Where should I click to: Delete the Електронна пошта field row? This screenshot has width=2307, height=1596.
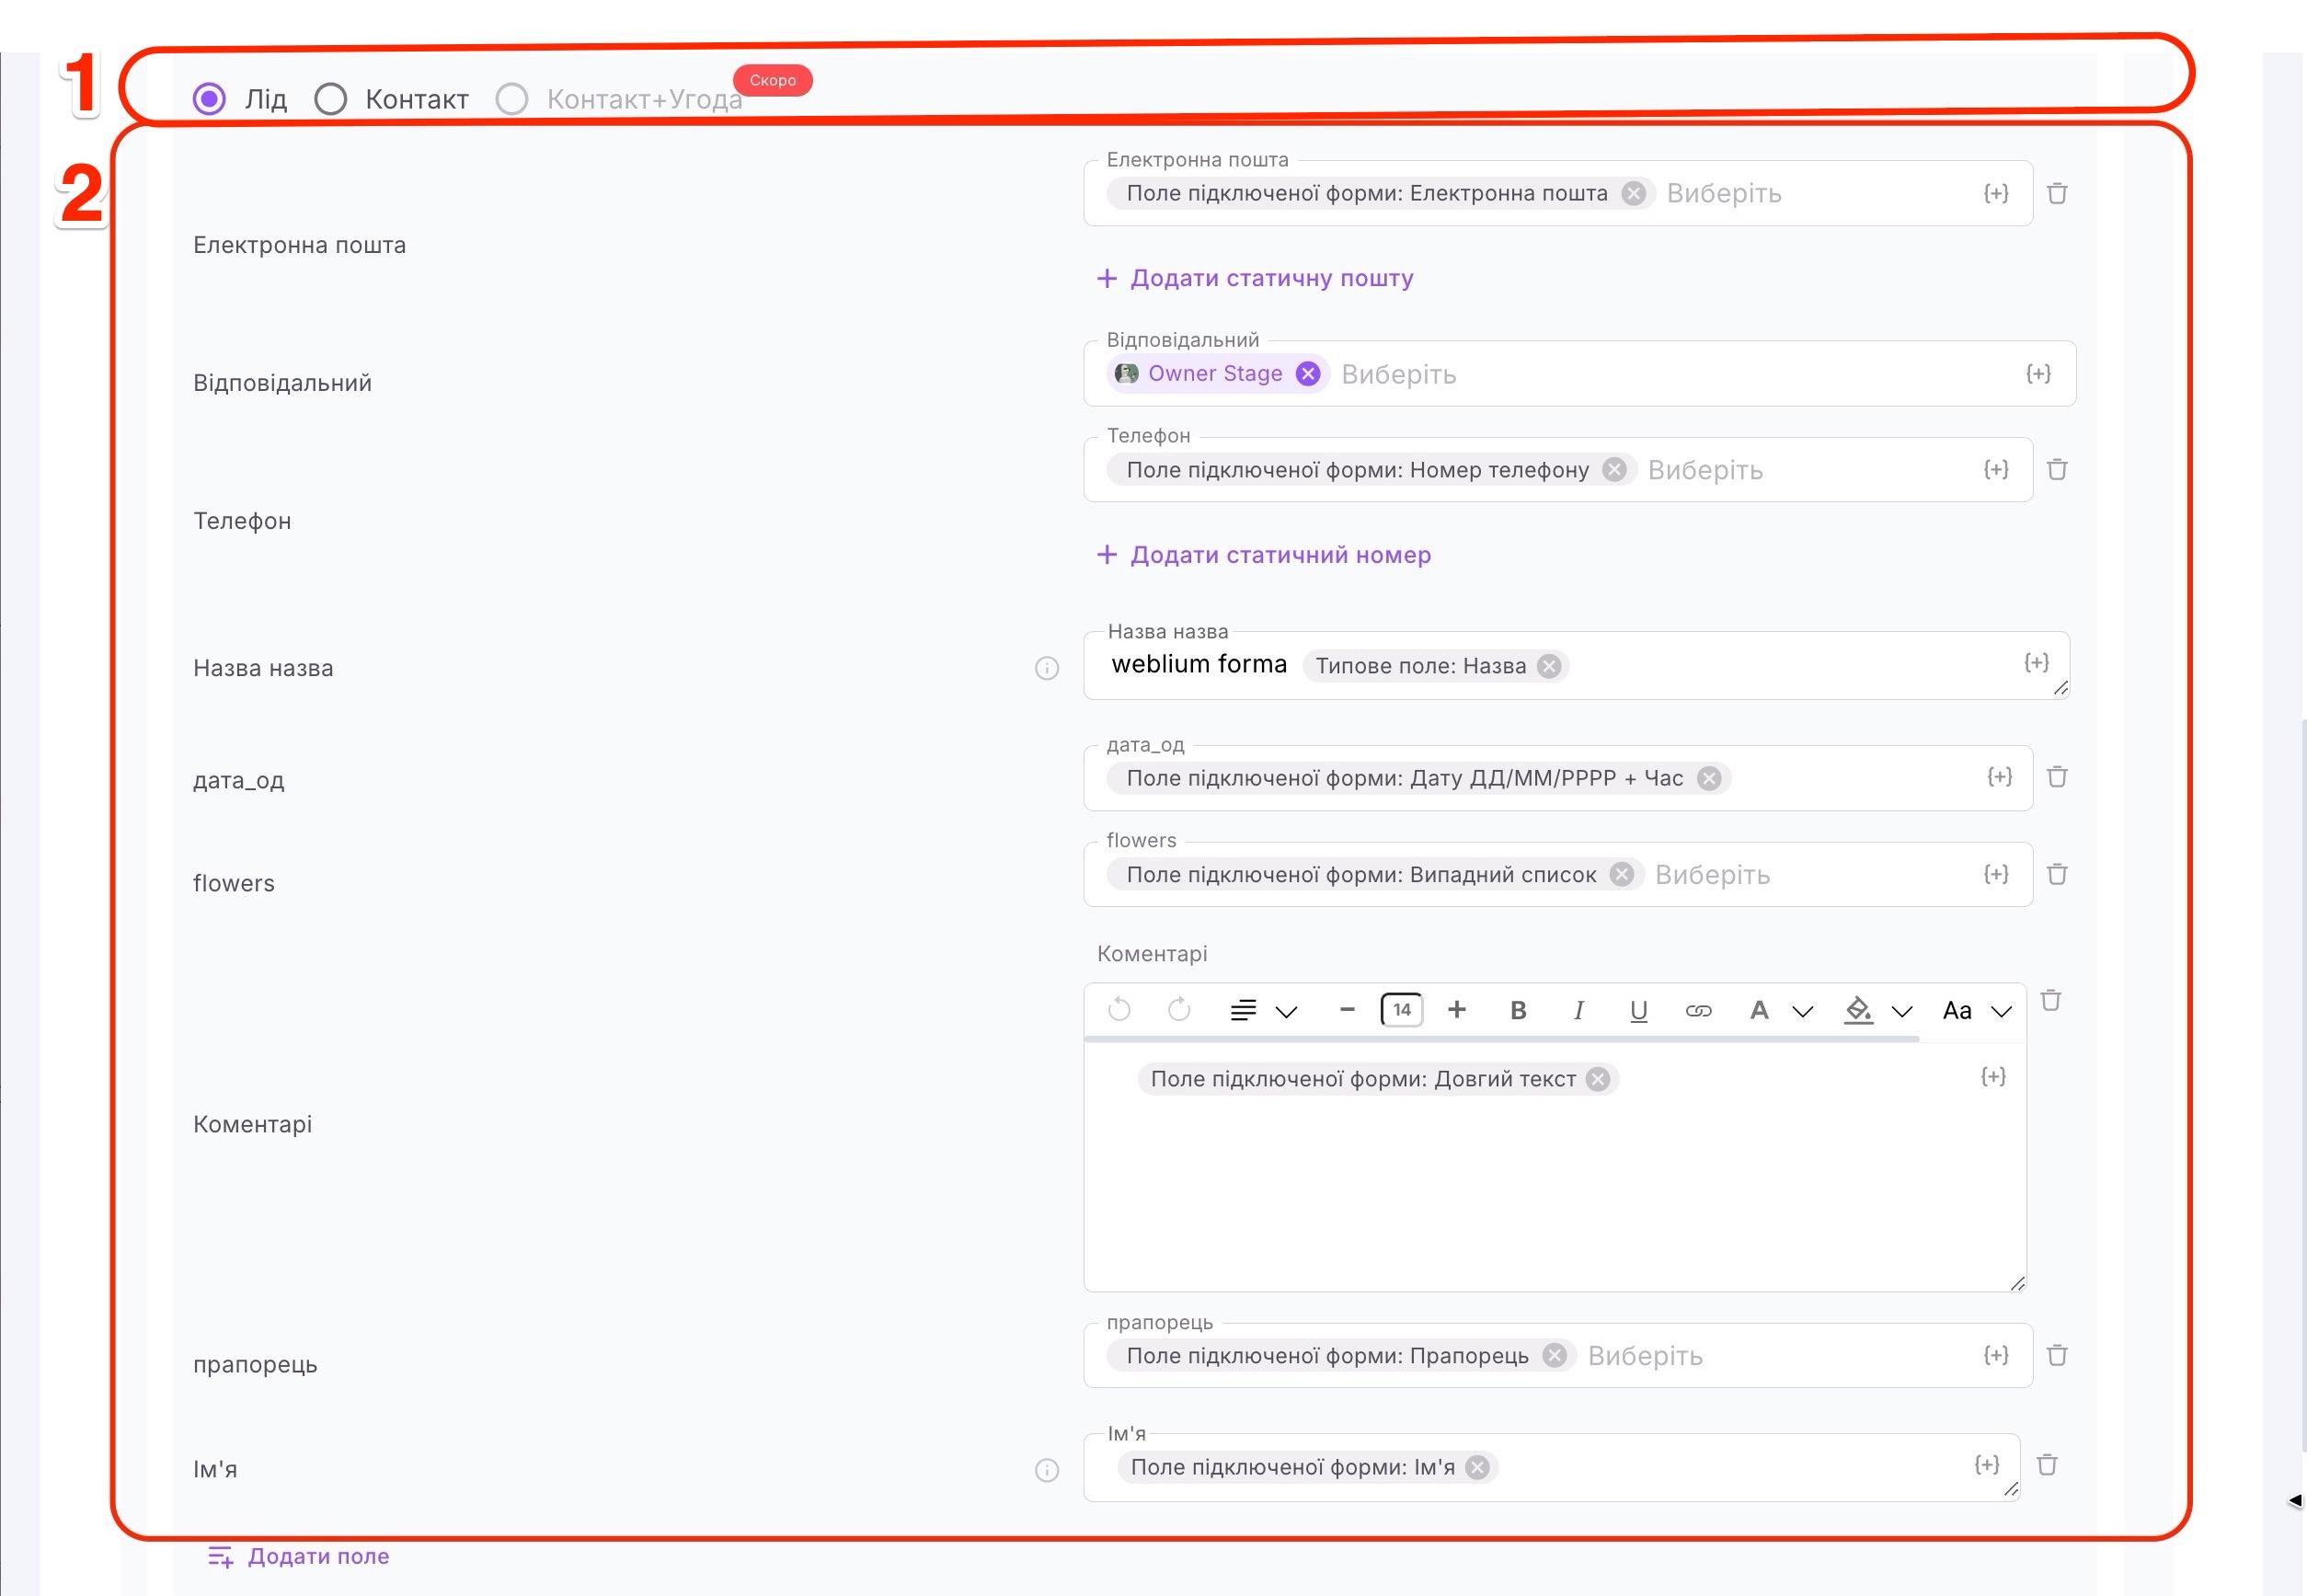(2057, 193)
